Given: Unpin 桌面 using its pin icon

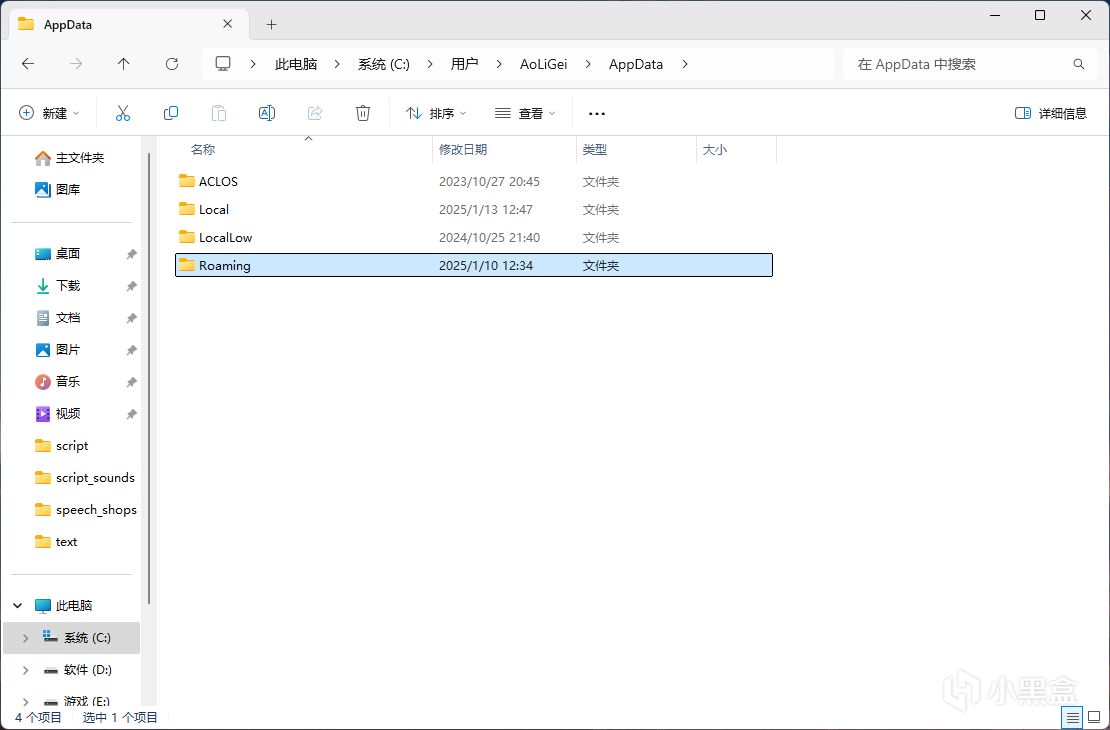Looking at the screenshot, I should tap(131, 253).
